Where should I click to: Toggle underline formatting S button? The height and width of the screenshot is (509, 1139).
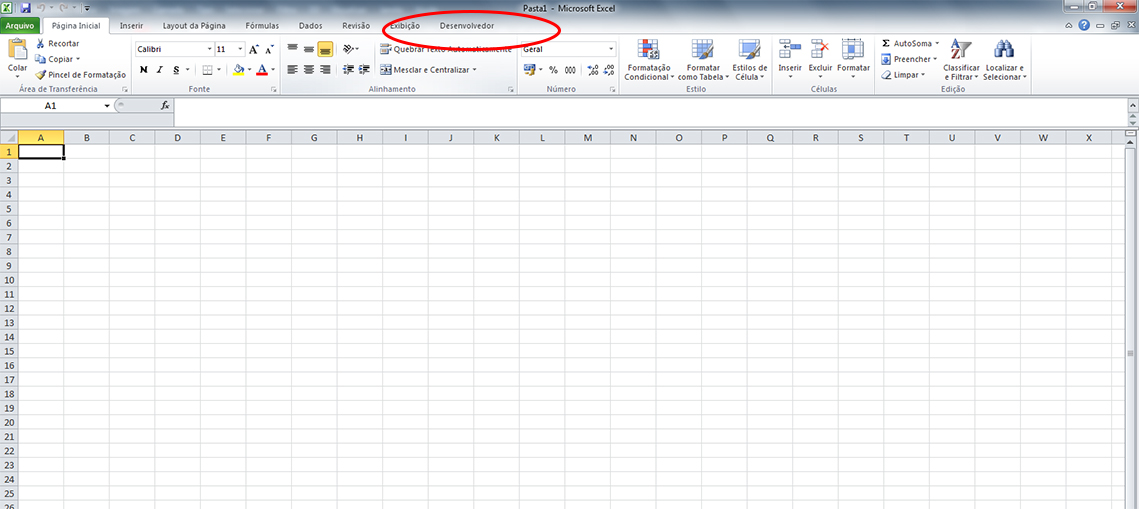(176, 70)
